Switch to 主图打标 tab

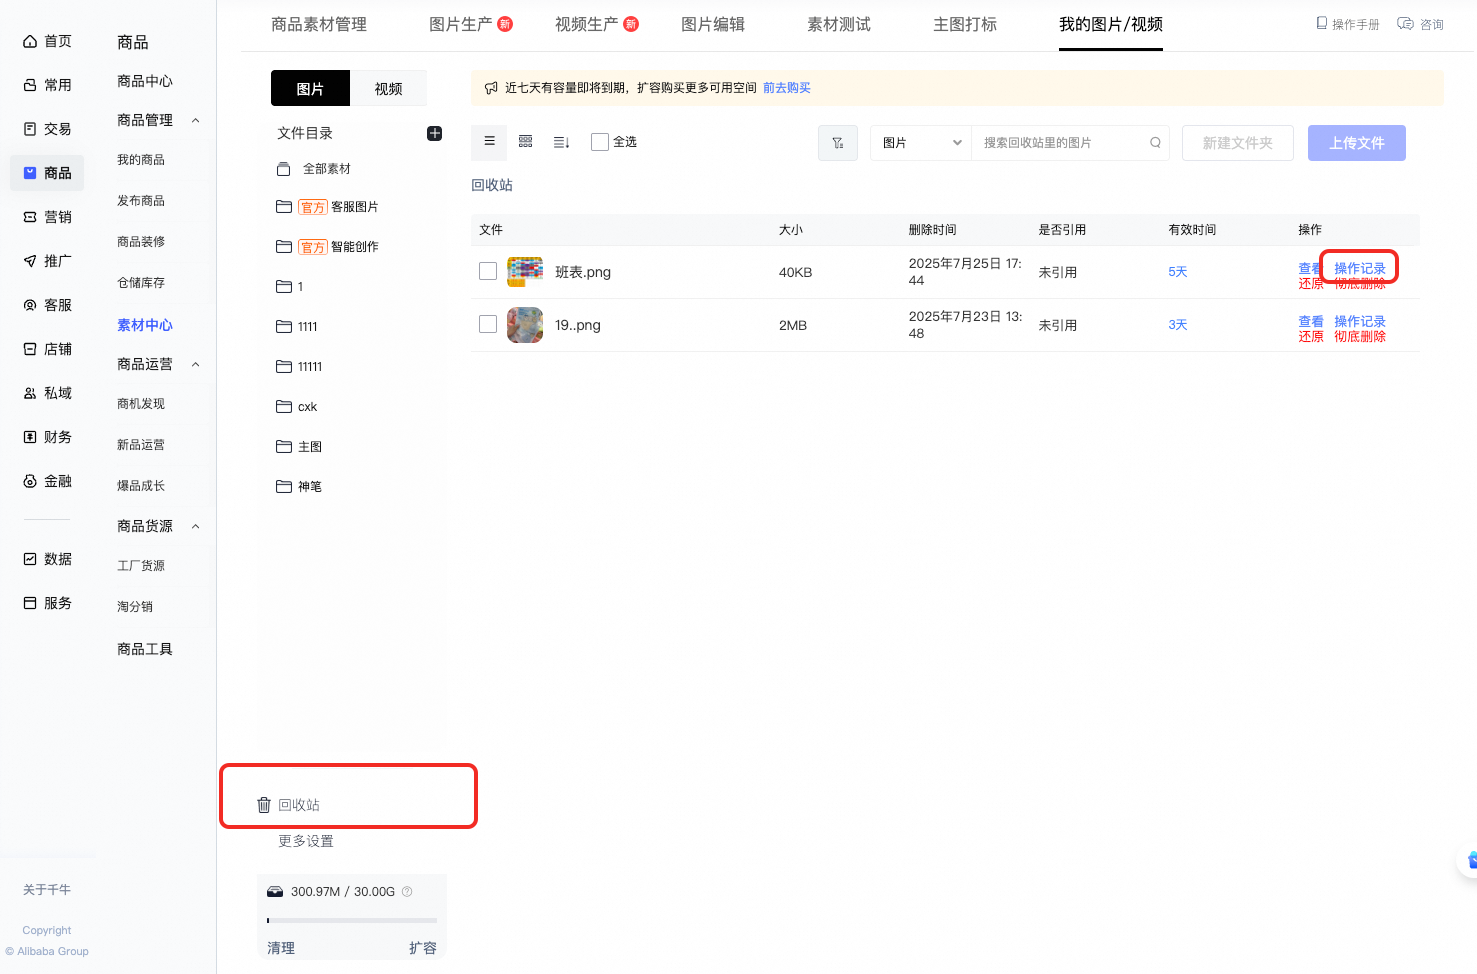(x=965, y=24)
